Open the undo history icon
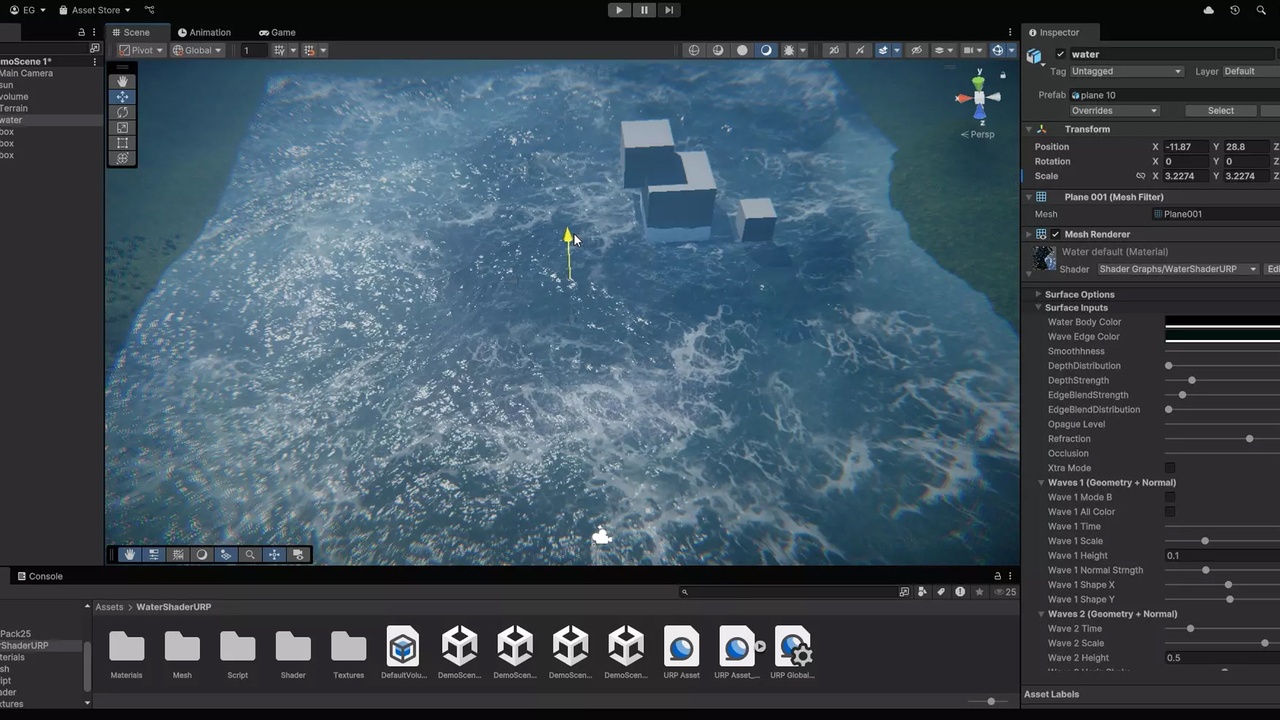Viewport: 1280px width, 720px height. 1235,10
